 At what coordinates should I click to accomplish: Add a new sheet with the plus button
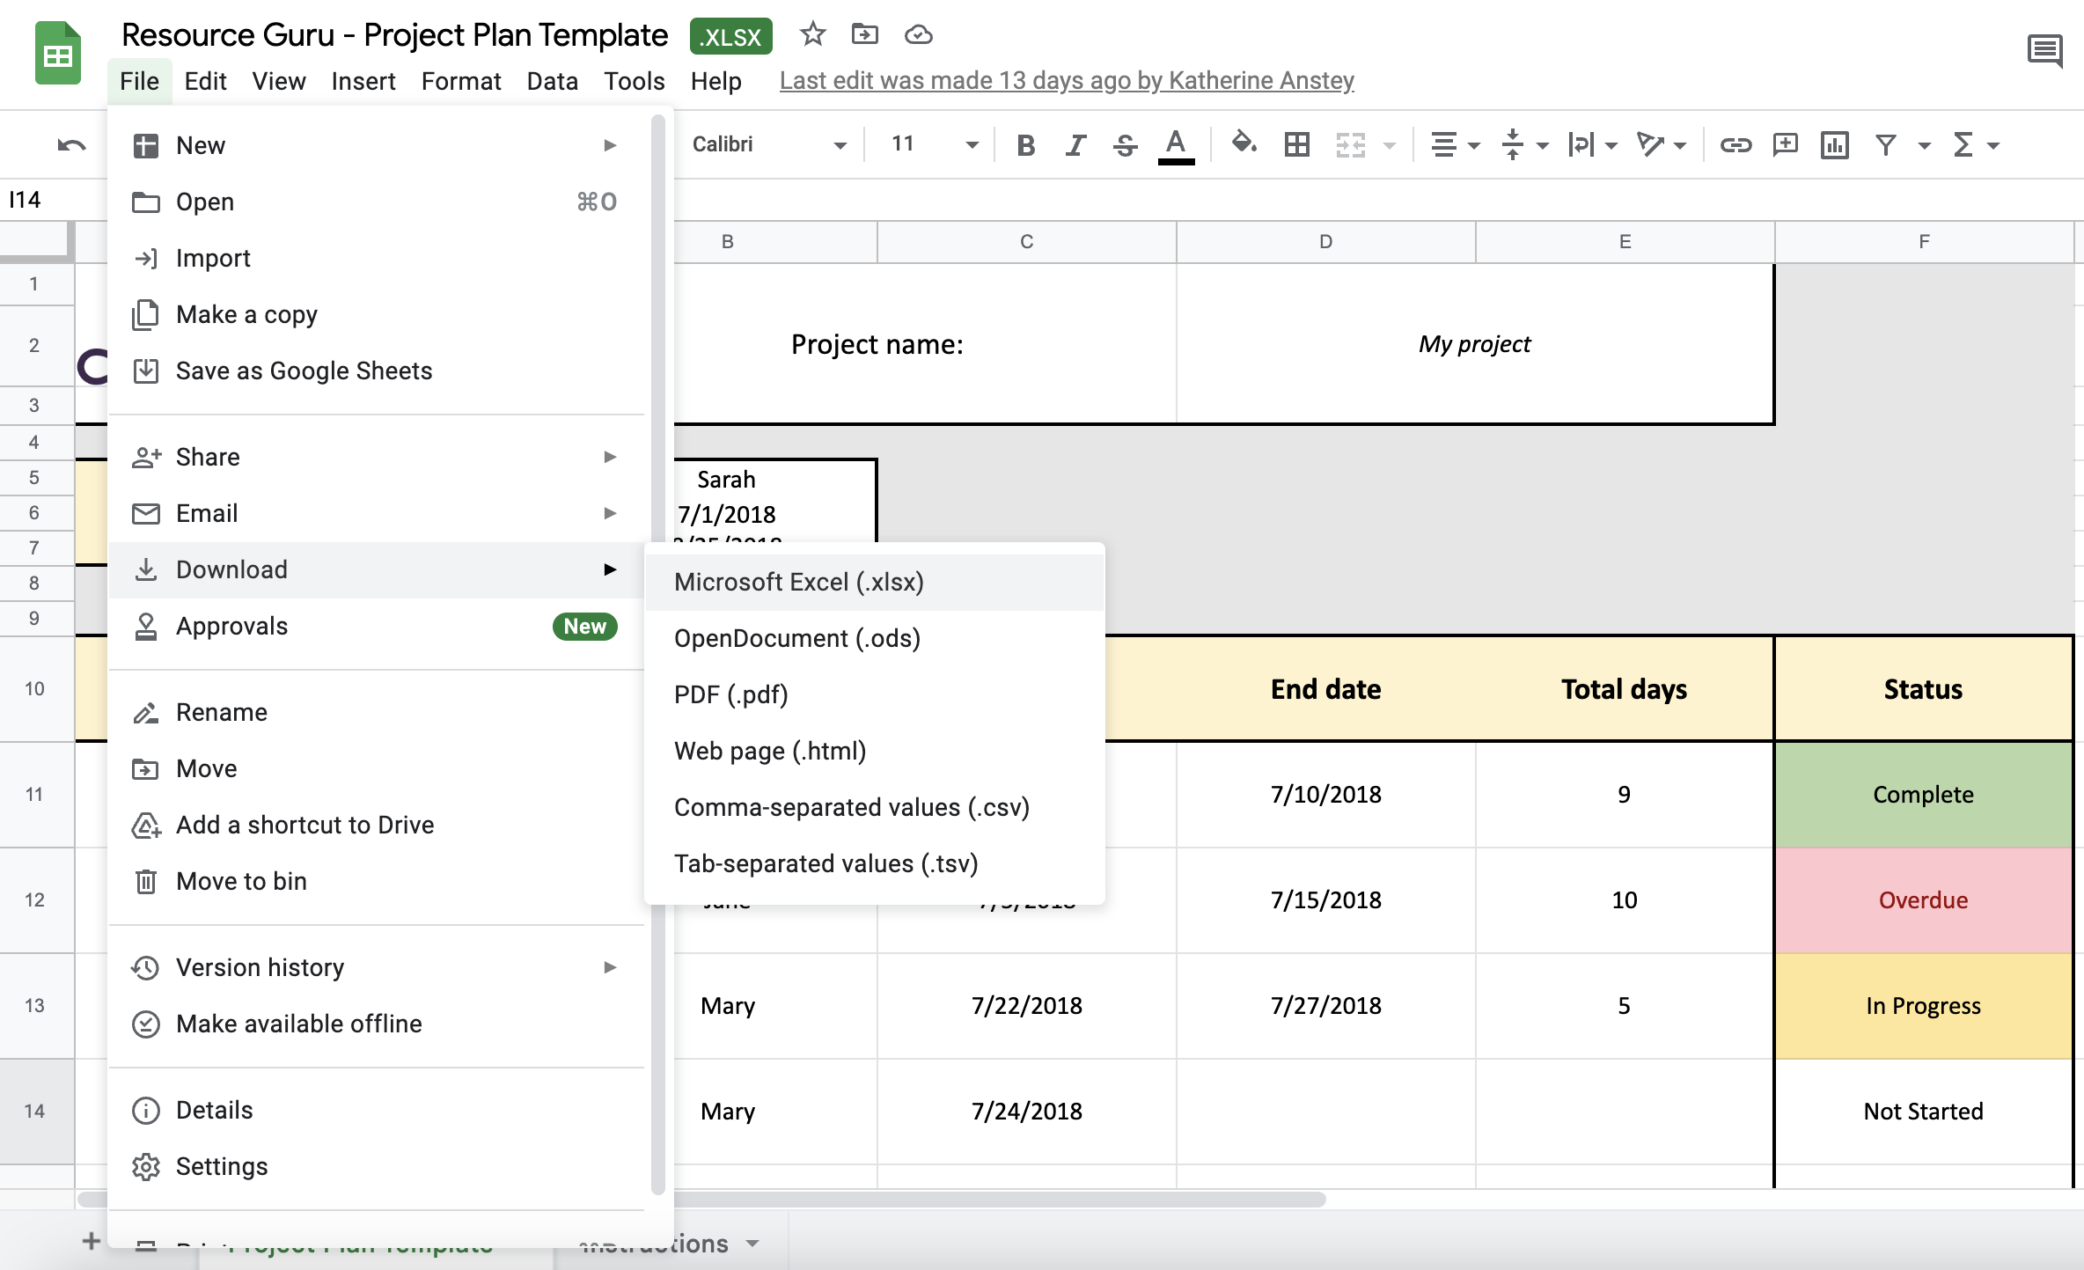pos(90,1240)
